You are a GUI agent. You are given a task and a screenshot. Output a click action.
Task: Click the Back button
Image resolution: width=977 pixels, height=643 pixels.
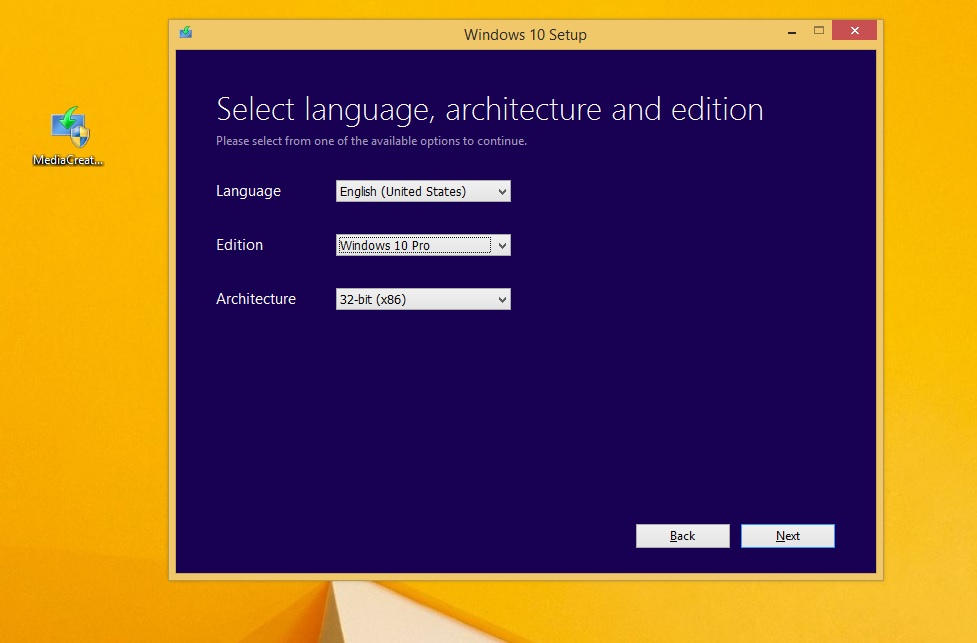point(682,536)
